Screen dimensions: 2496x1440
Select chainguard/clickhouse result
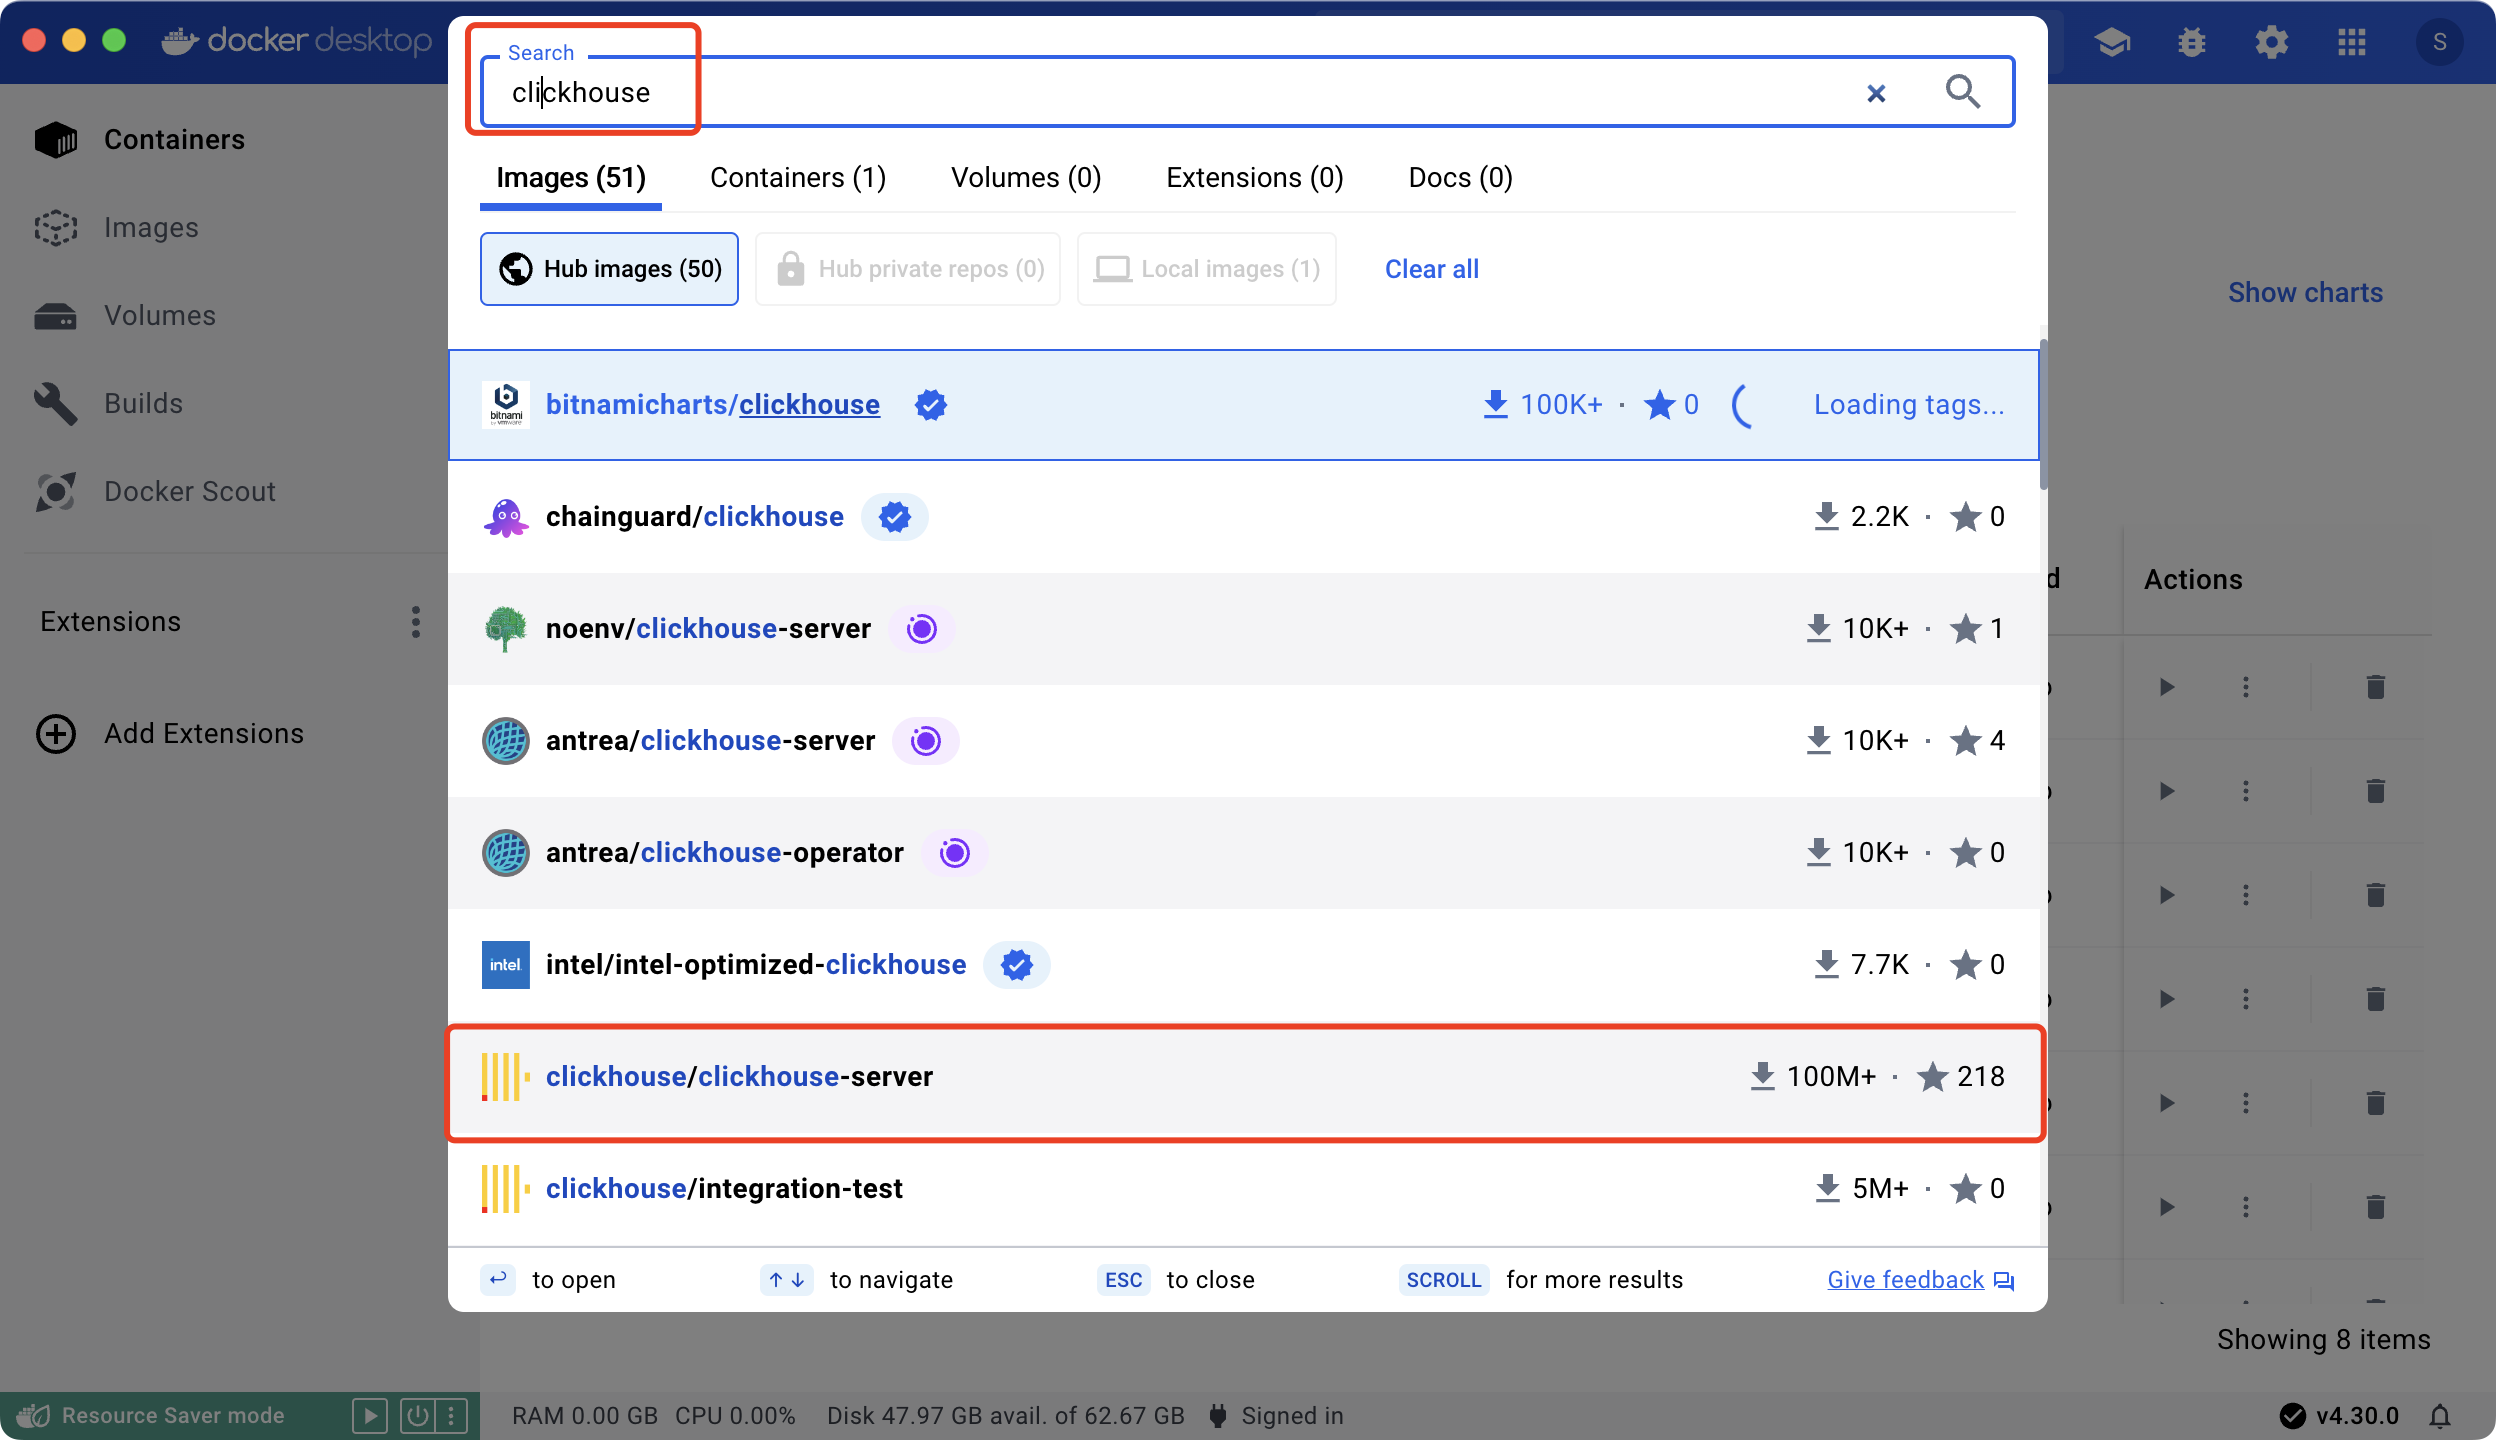(x=1243, y=517)
